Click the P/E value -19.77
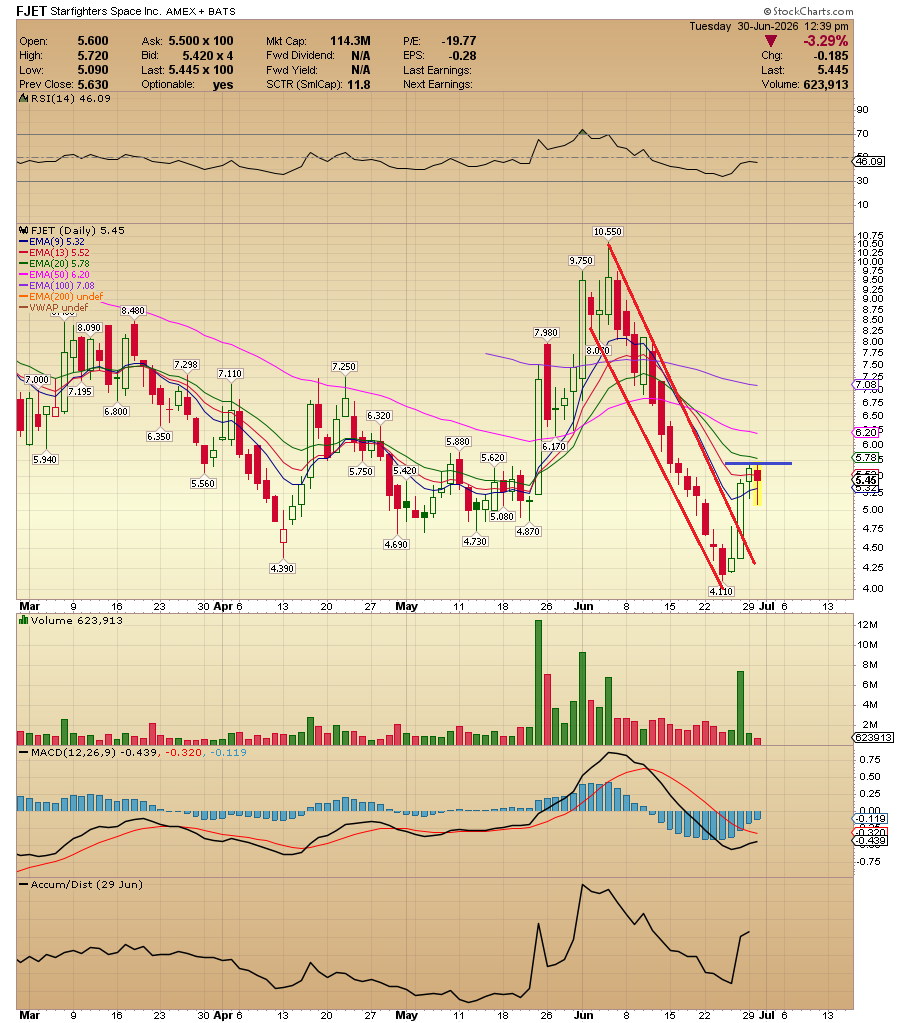The image size is (900, 1023). (458, 40)
